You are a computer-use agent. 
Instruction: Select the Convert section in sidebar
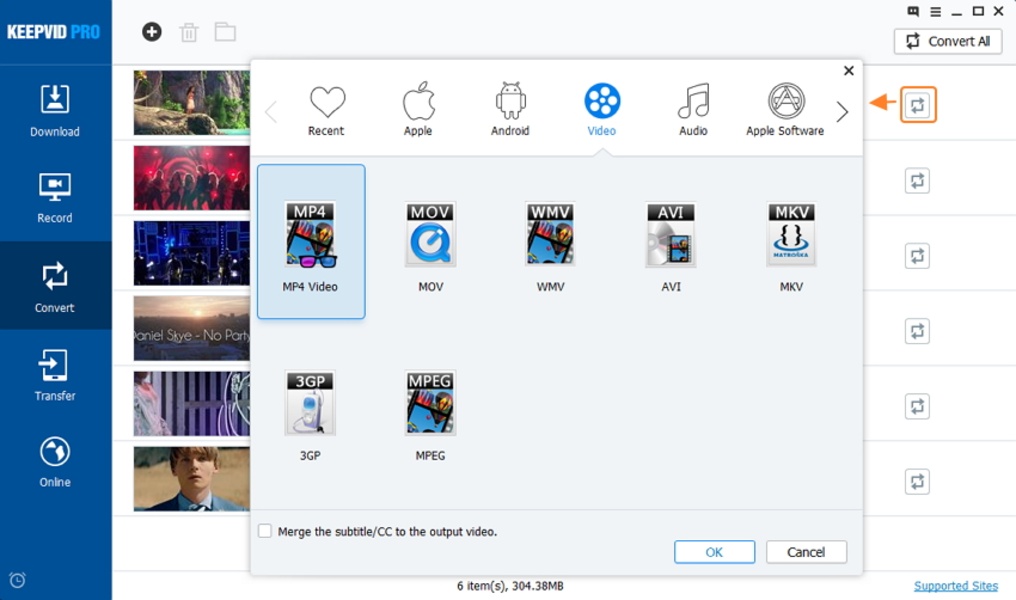[55, 286]
